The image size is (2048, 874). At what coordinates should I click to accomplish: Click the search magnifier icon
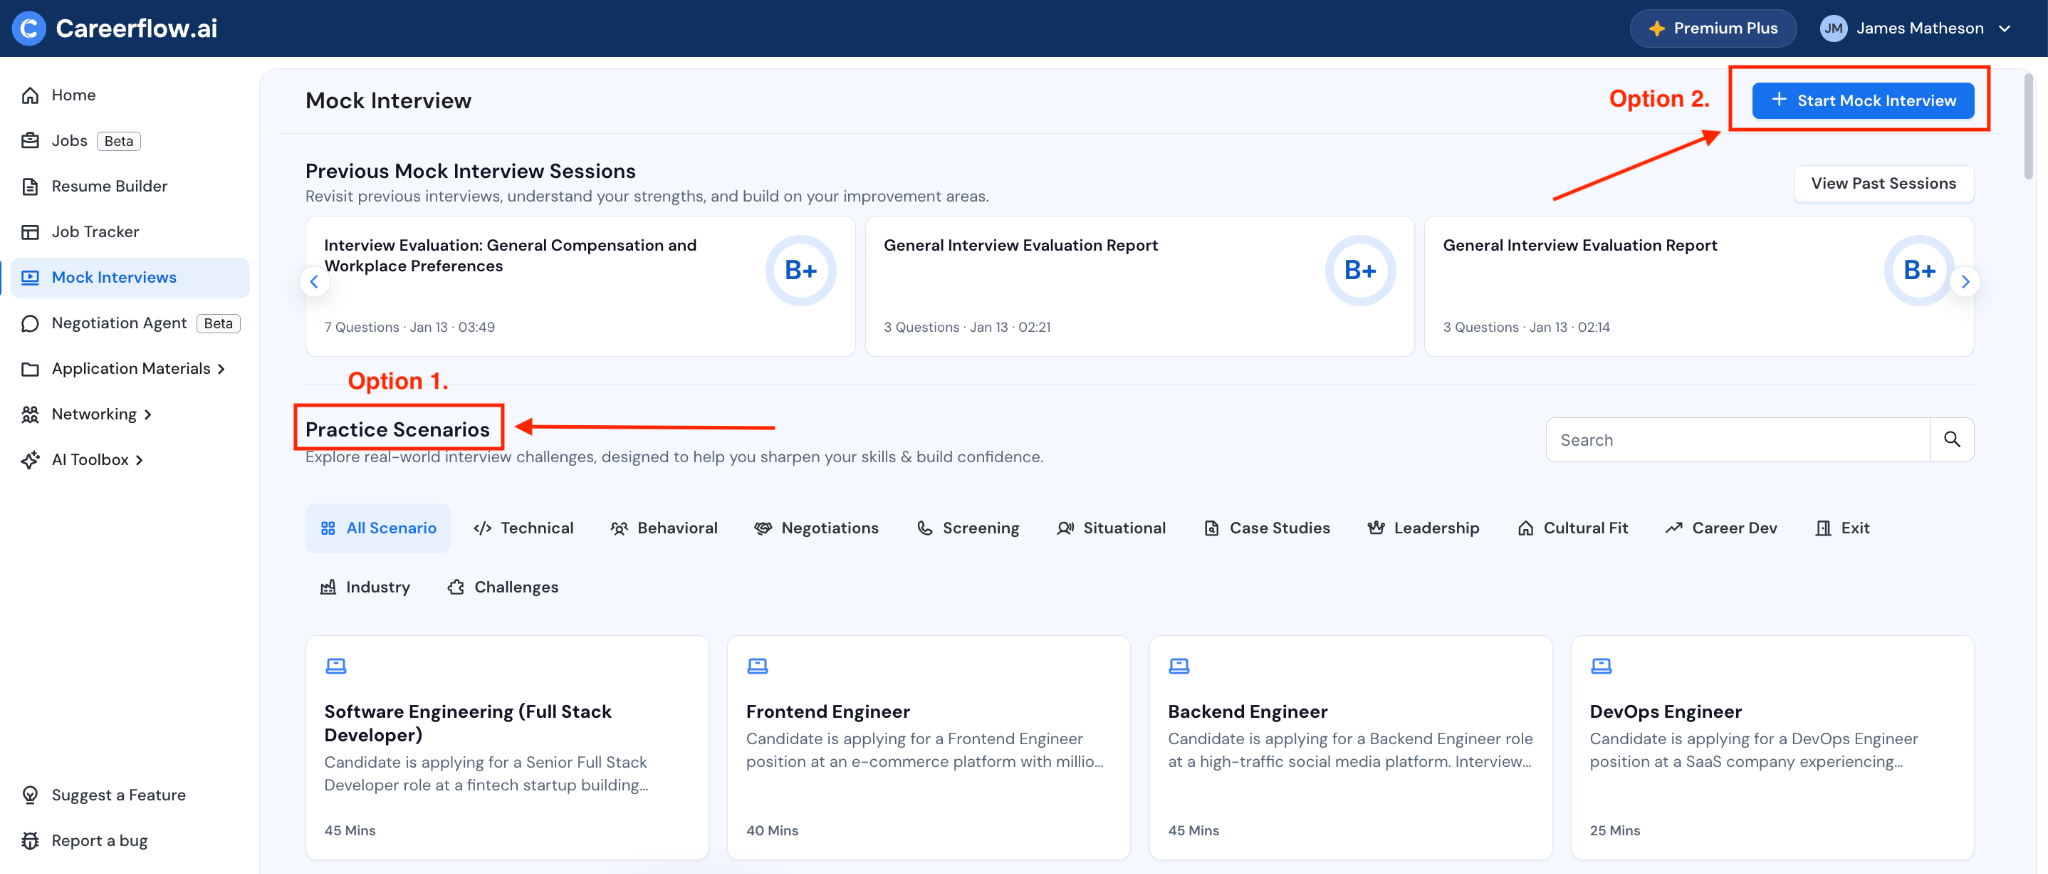click(x=1952, y=439)
